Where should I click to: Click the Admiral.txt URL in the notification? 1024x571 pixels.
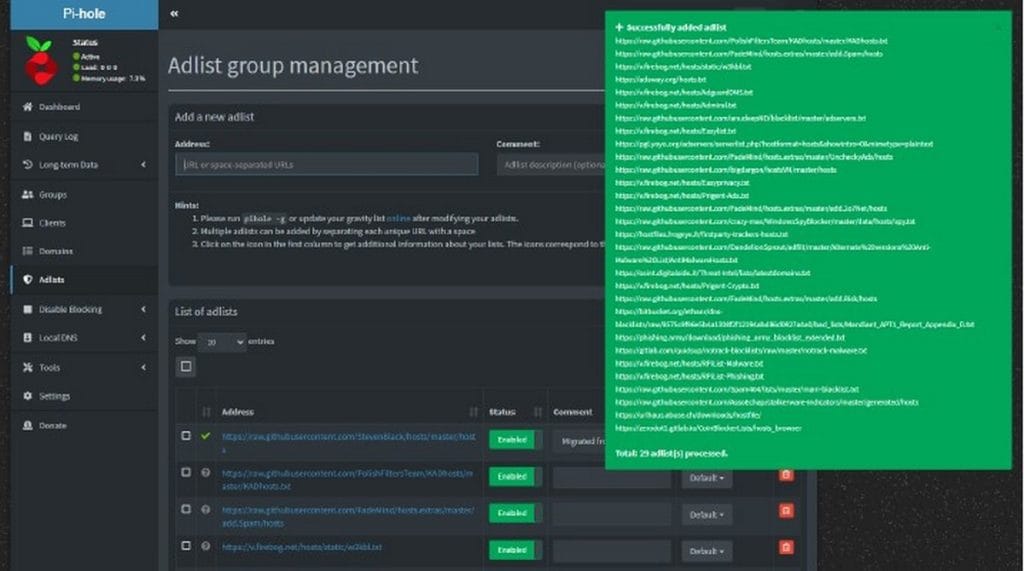click(676, 105)
